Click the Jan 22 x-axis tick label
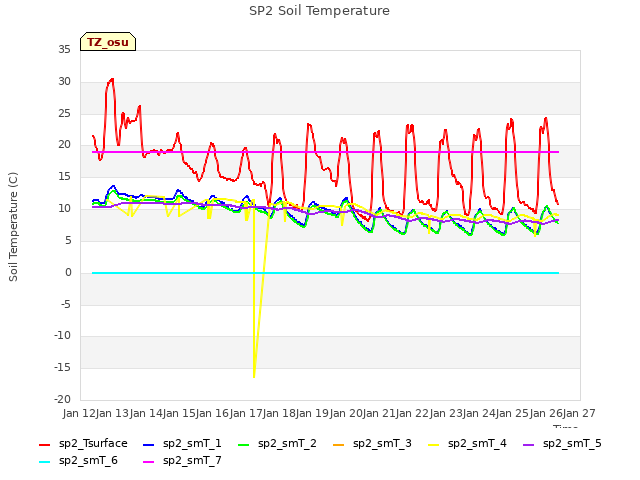This screenshot has width=640, height=480. click(412, 413)
